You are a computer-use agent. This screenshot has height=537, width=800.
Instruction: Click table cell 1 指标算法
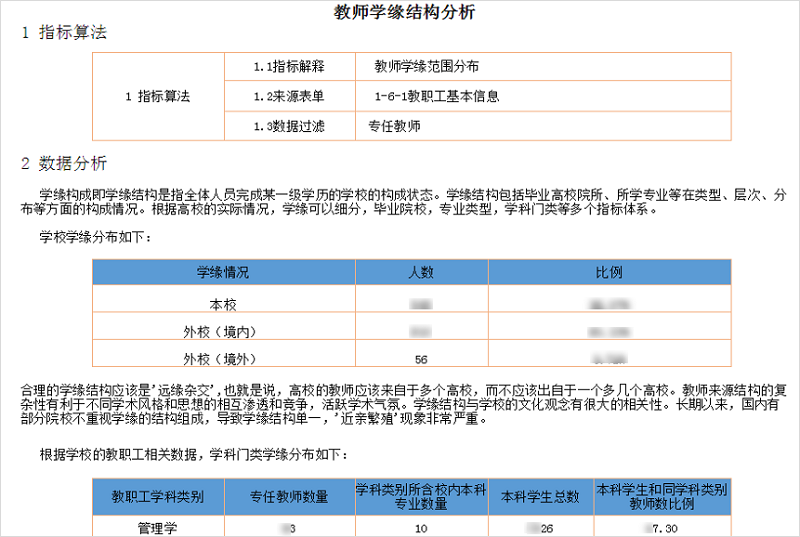click(x=158, y=96)
